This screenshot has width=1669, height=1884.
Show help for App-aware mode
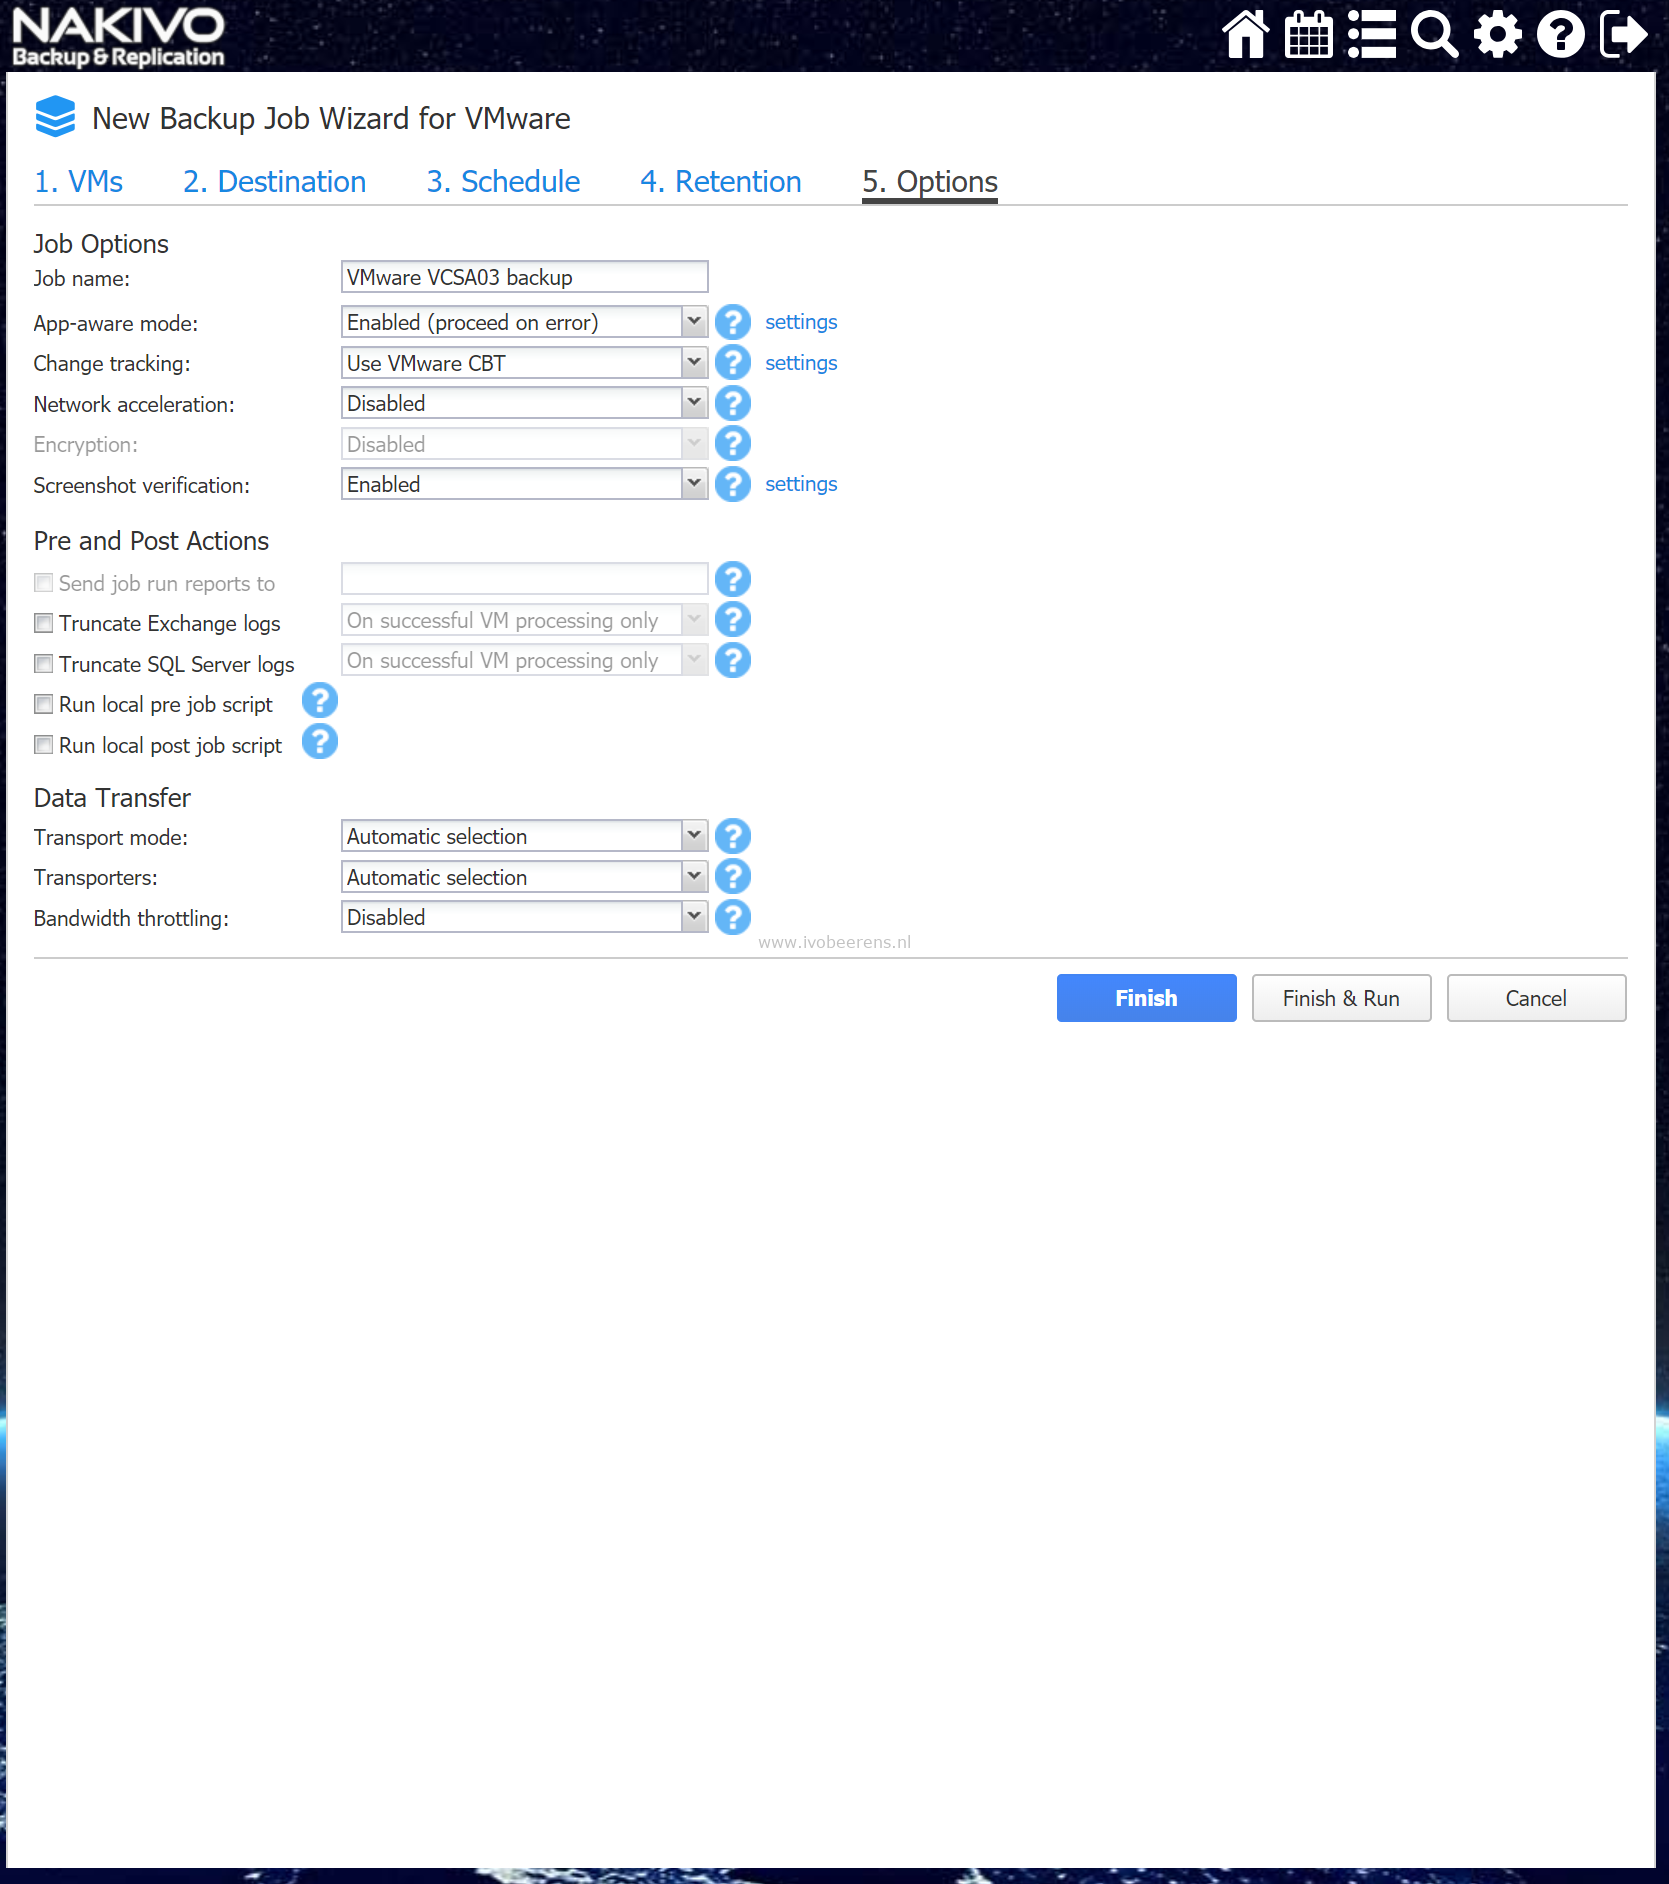pos(733,322)
